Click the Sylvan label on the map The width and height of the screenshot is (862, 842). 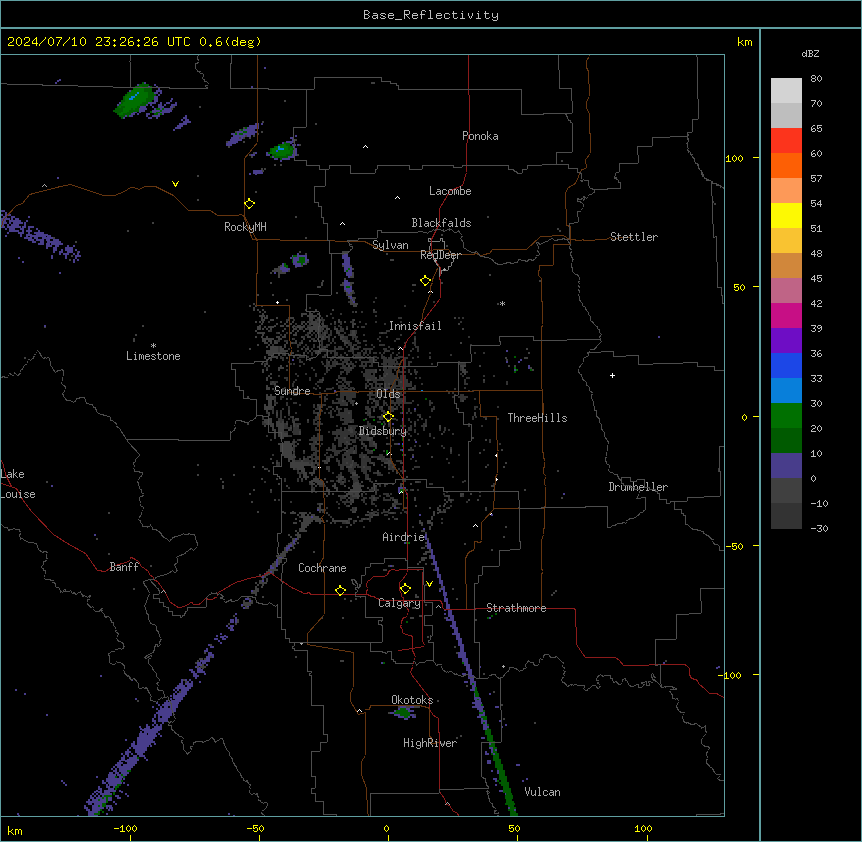(x=390, y=245)
